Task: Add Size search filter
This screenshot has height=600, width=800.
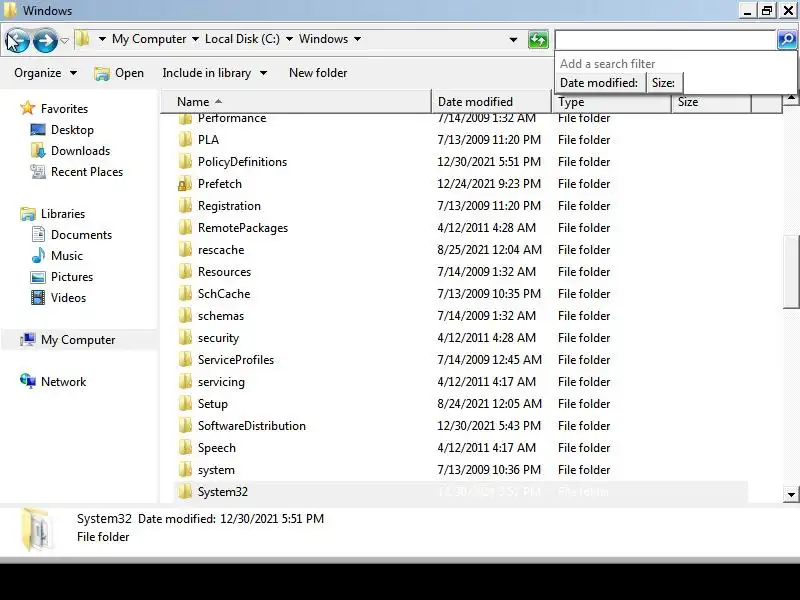Action: (663, 83)
